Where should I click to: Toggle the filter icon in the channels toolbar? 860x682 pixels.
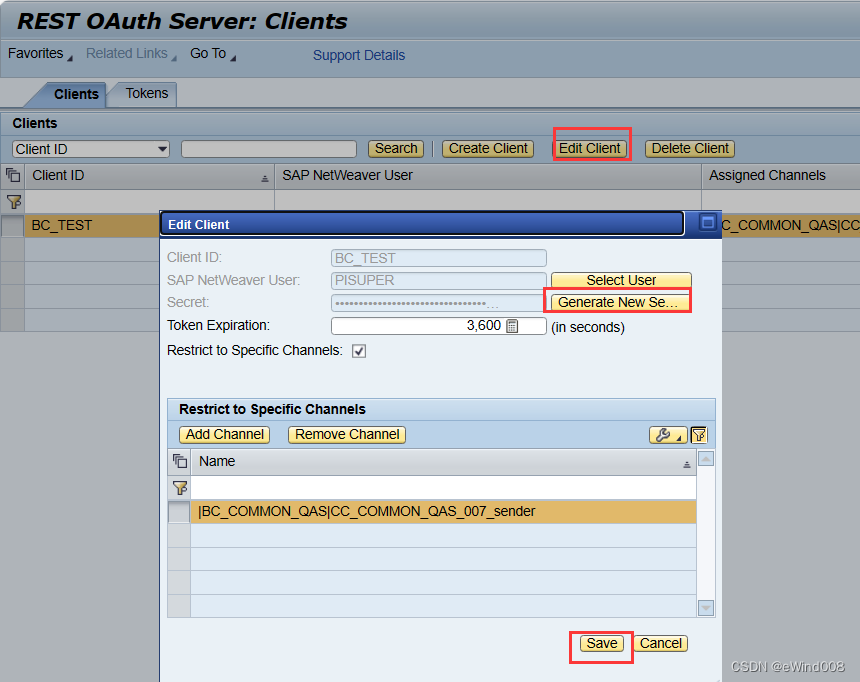click(x=699, y=434)
